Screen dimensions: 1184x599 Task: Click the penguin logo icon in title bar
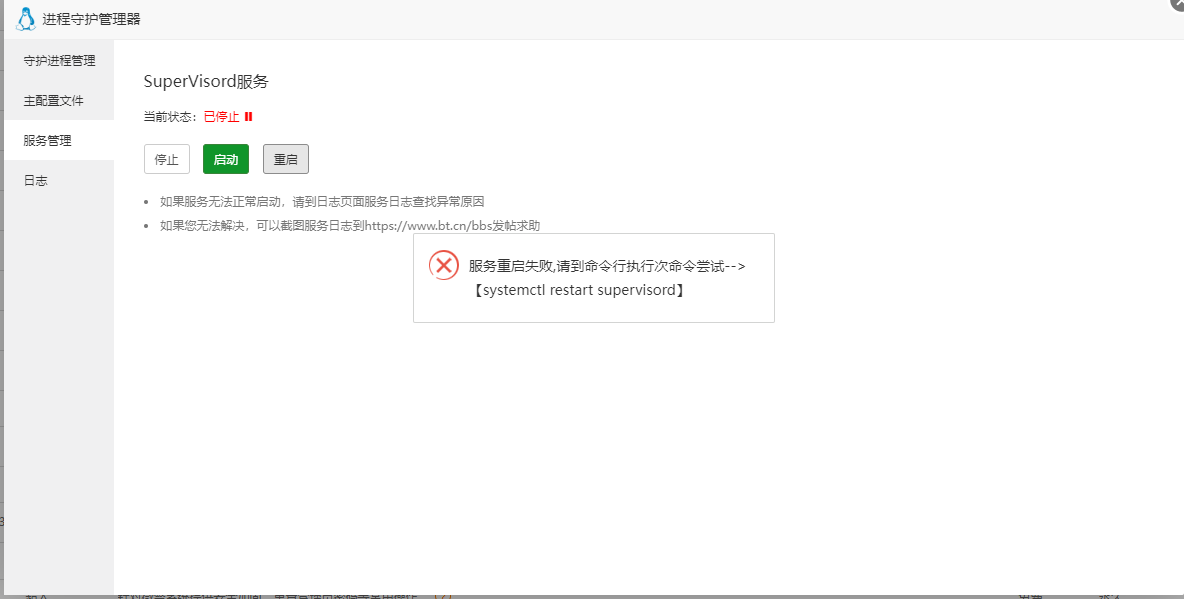pos(26,19)
